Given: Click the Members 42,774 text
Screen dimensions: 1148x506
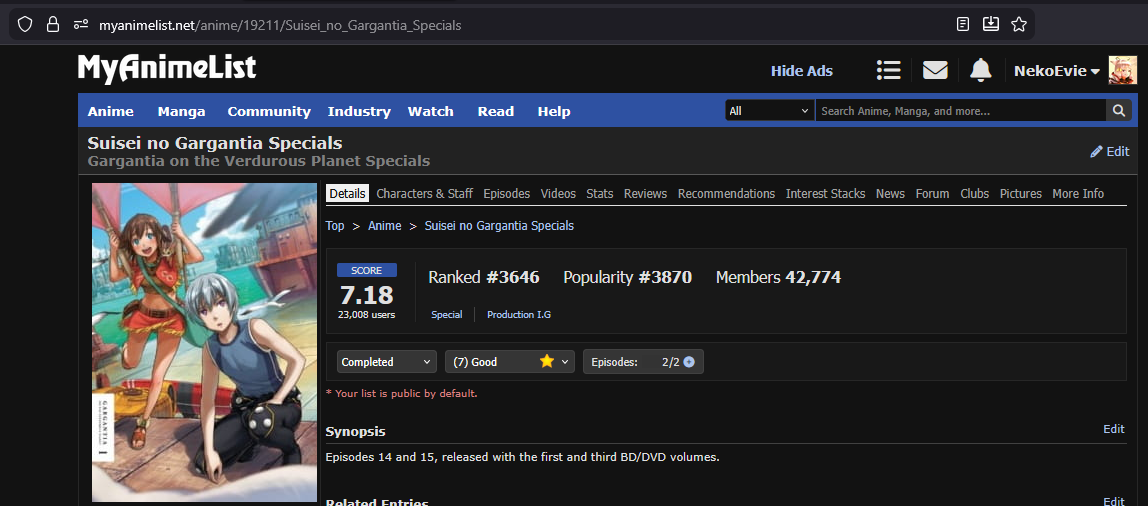Looking at the screenshot, I should (x=778, y=278).
